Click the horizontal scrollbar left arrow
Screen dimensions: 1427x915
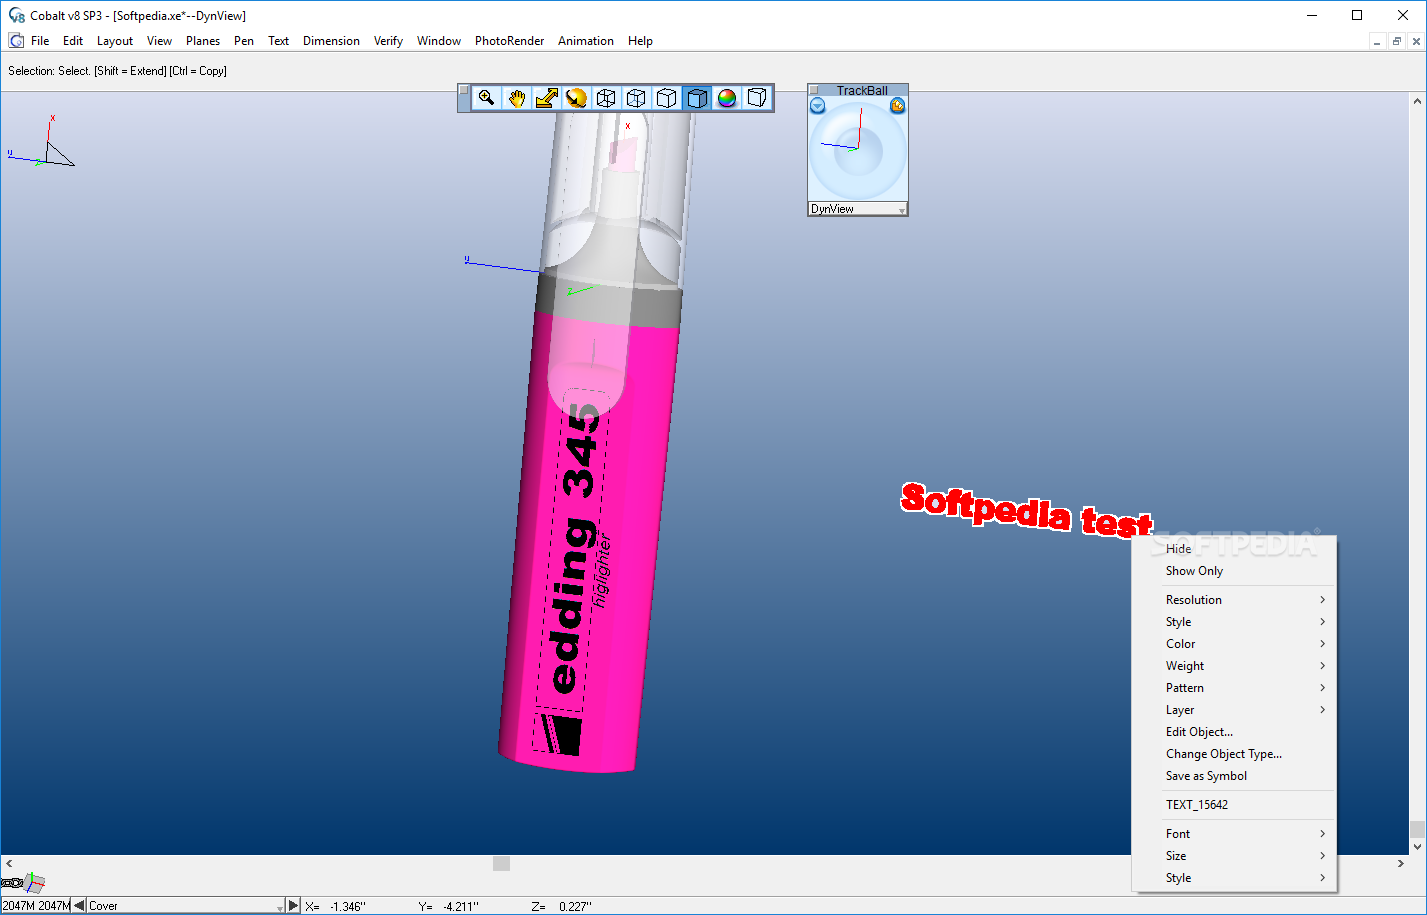point(9,863)
